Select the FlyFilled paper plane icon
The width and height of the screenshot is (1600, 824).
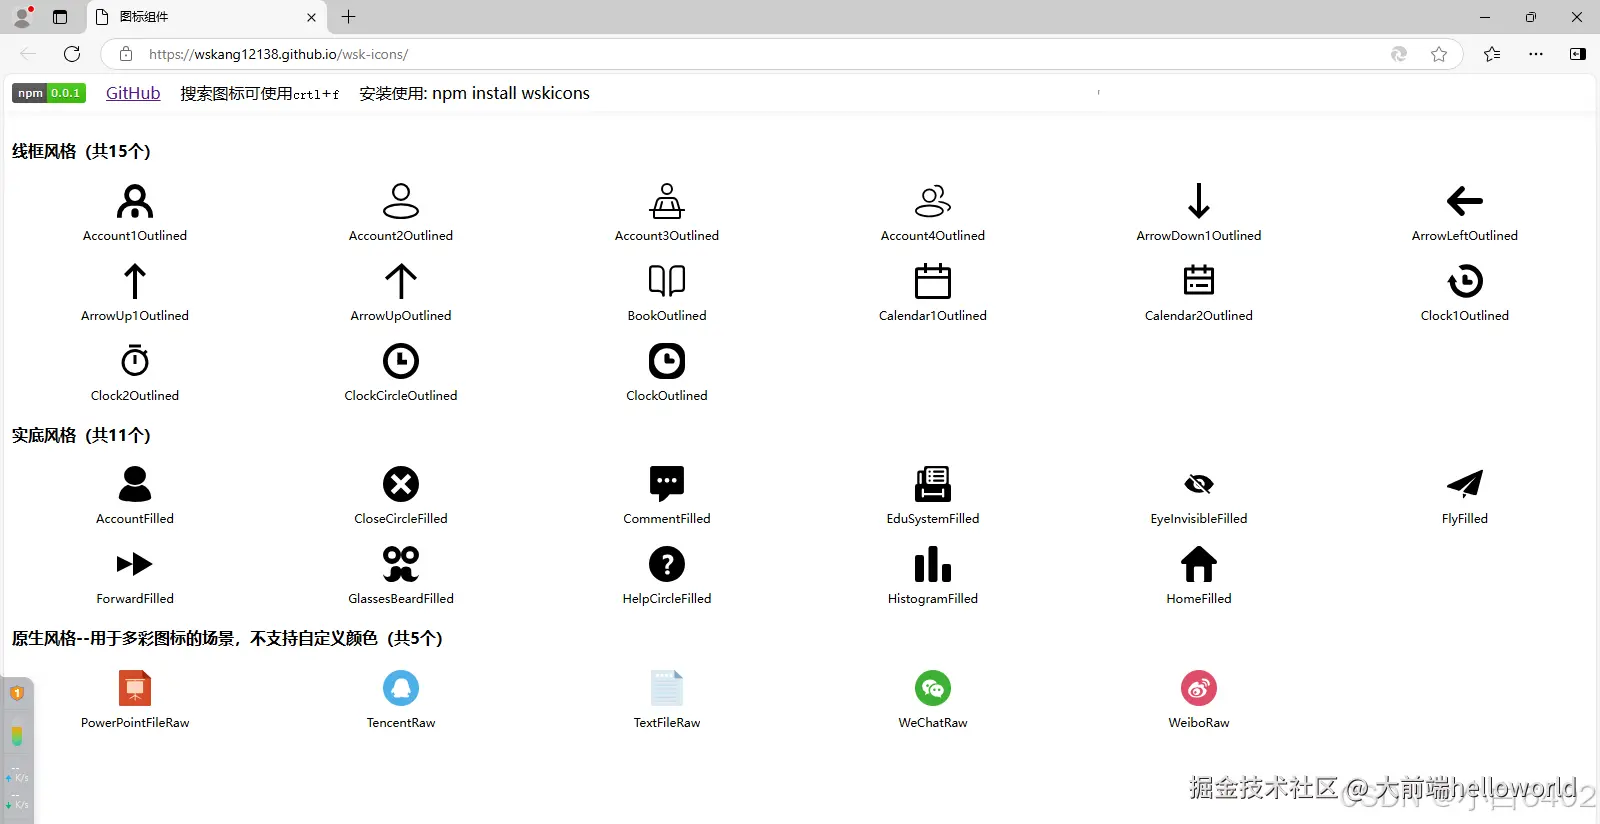(x=1465, y=484)
